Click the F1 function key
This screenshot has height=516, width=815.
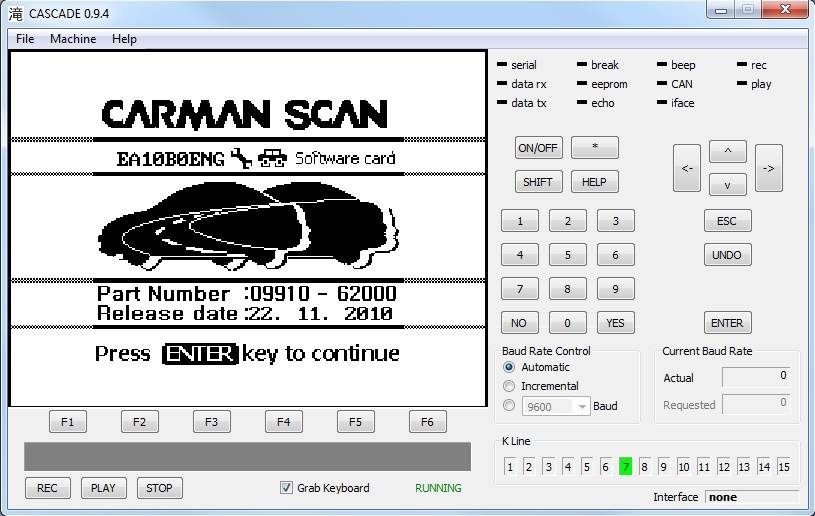point(68,421)
